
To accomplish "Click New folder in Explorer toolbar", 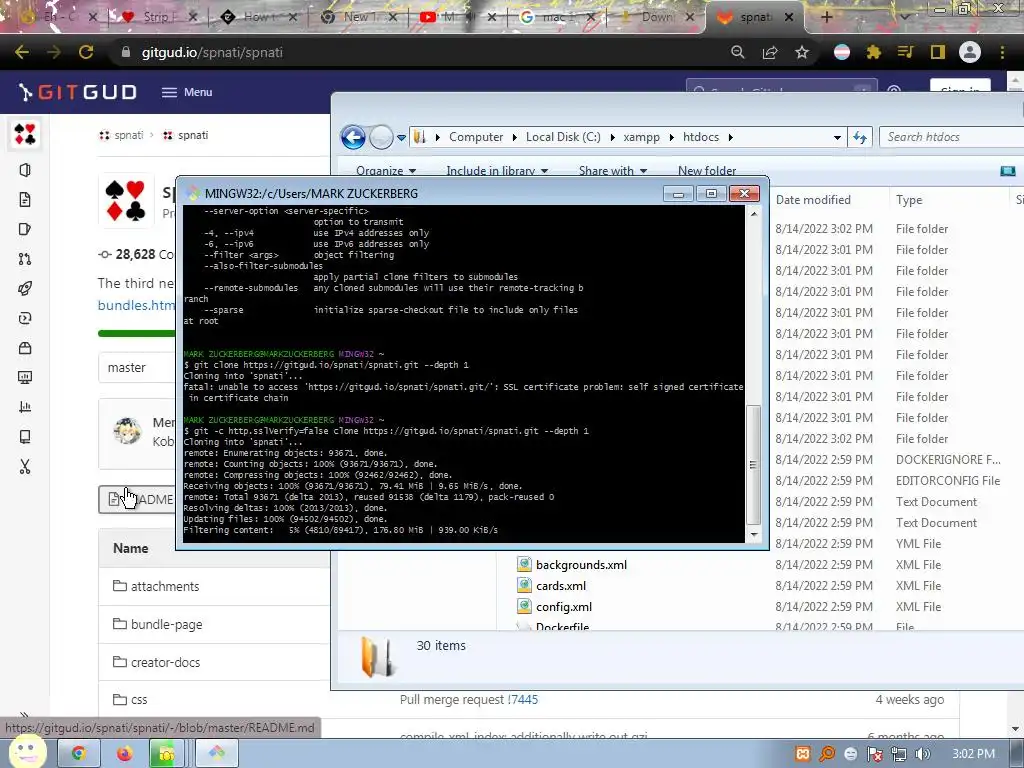I will click(707, 170).
